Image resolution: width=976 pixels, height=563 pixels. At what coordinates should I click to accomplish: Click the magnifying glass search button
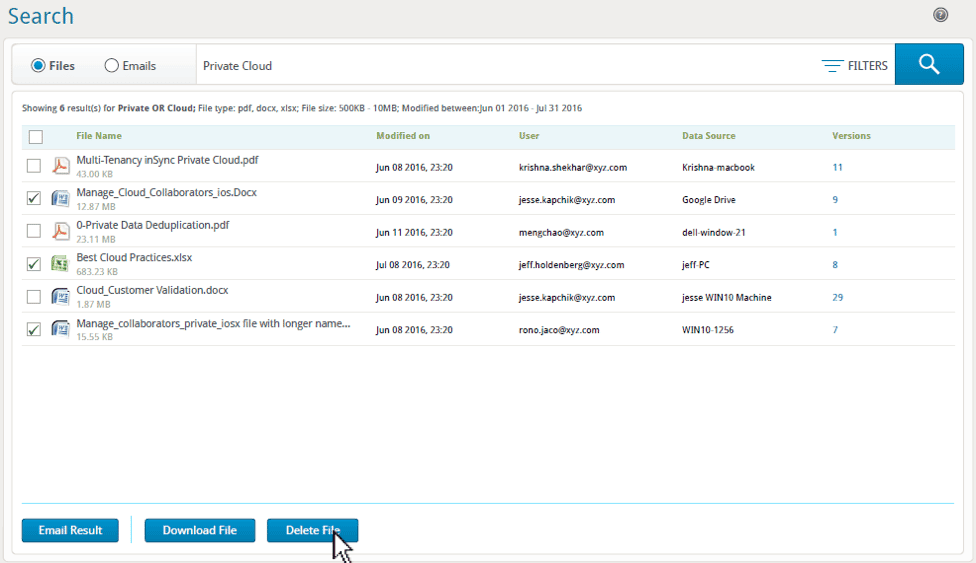point(929,65)
